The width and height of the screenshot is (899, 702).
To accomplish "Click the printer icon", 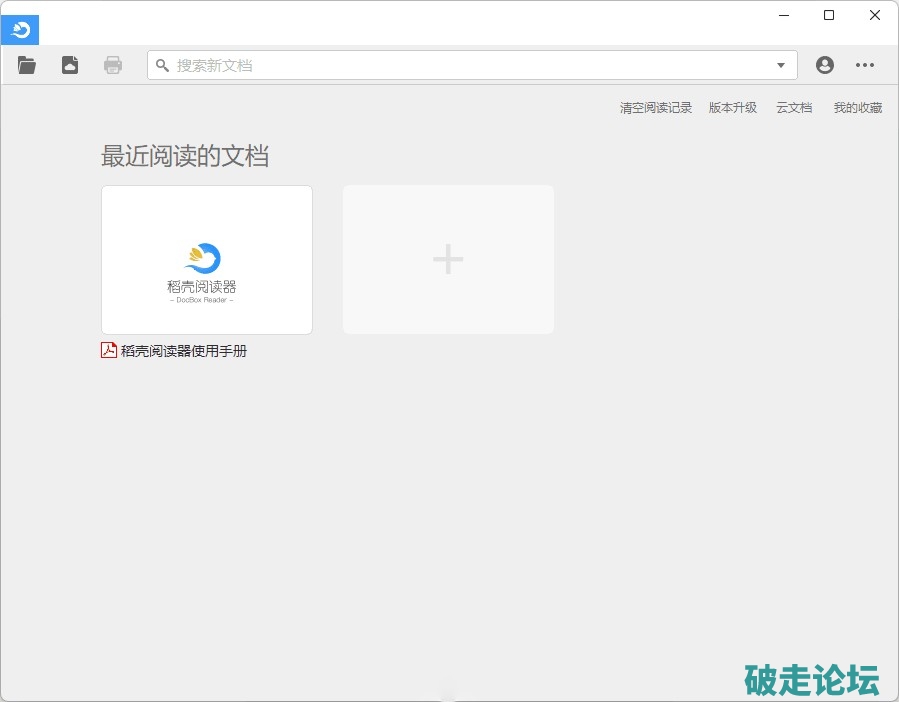I will pyautogui.click(x=113, y=65).
